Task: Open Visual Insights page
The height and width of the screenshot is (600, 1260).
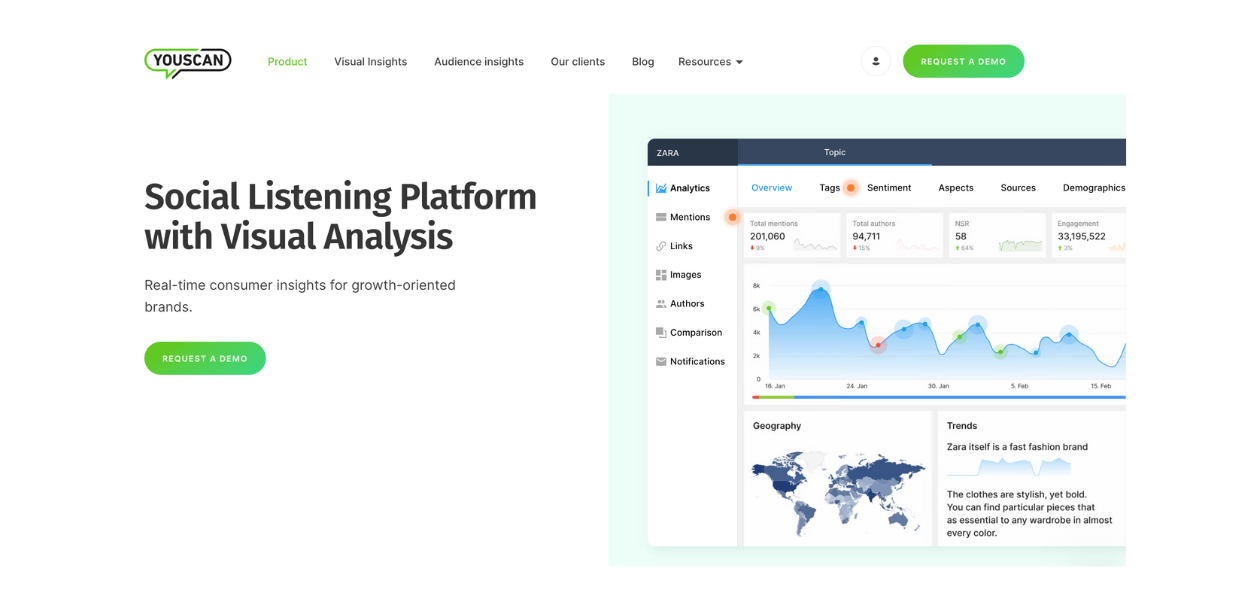Action: click(x=371, y=62)
